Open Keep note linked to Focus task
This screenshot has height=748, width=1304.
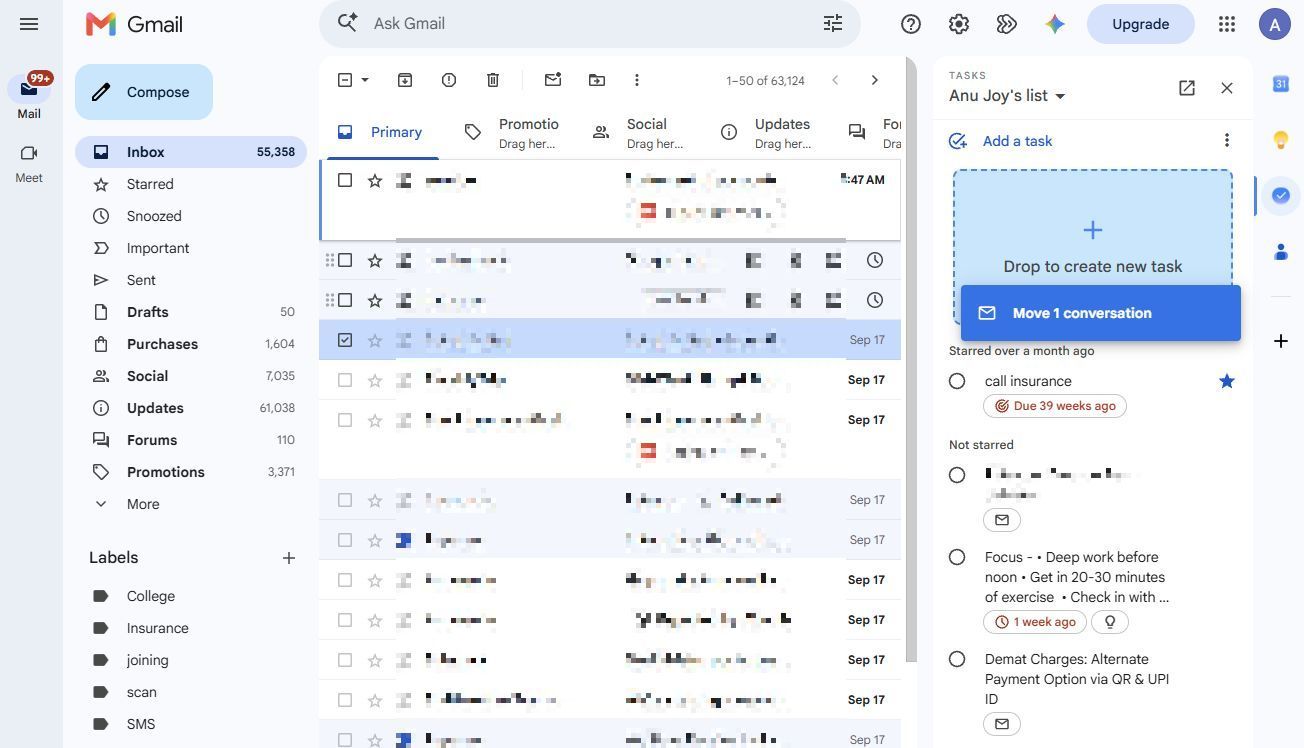[1110, 622]
